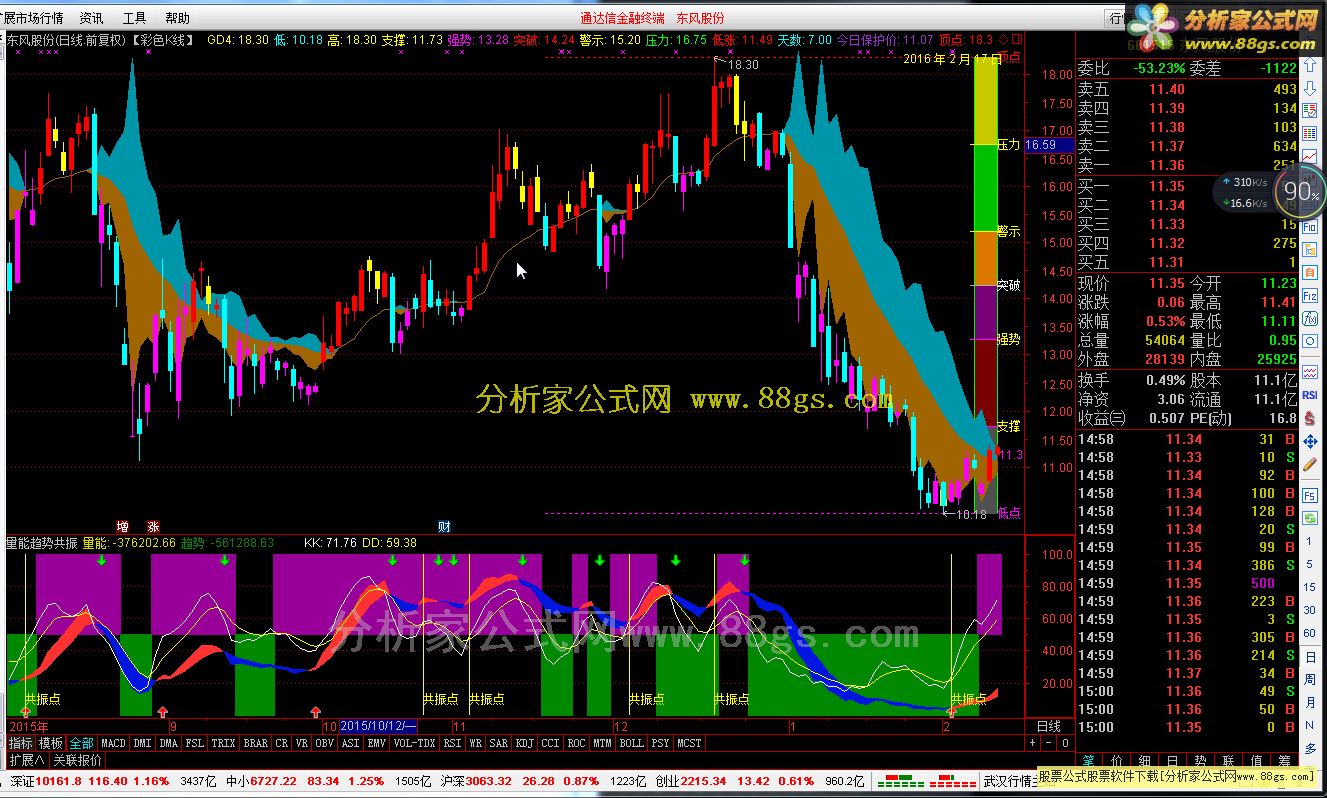This screenshot has width=1327, height=798.
Task: Switch to weekly 周 period
Action: coord(1309,680)
